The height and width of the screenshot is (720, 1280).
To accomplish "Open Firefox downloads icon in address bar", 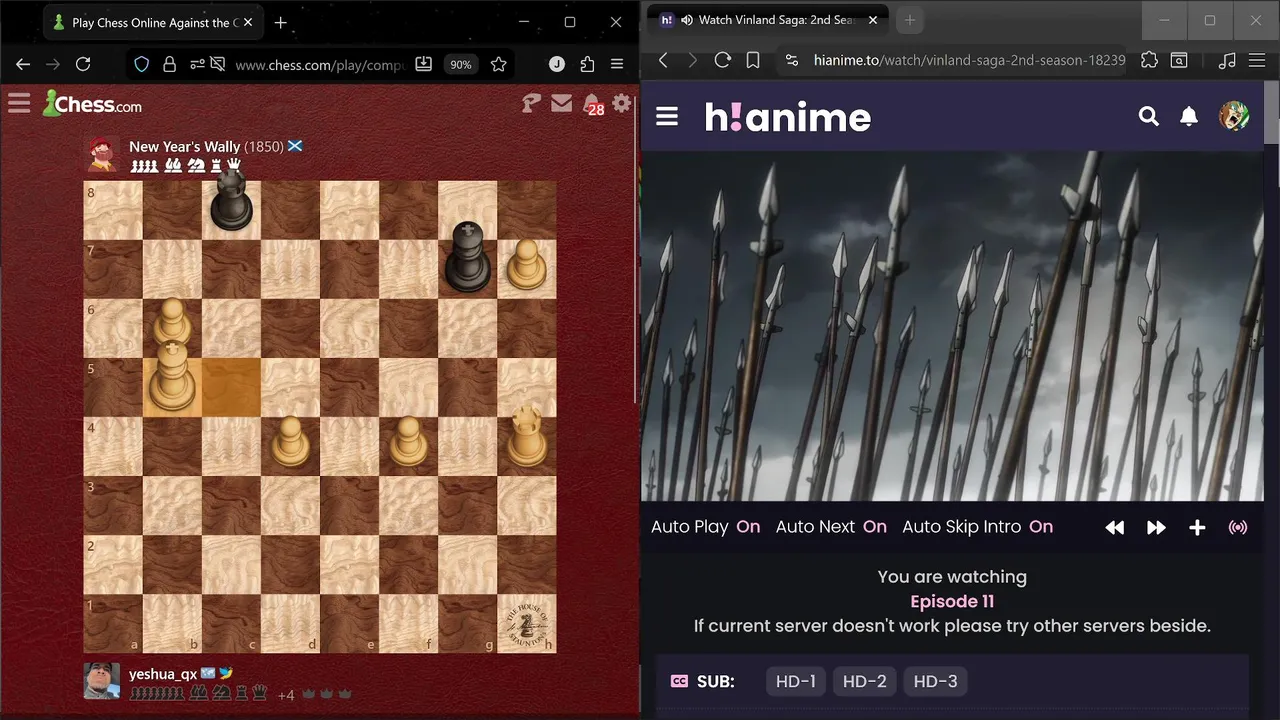I will (423, 64).
